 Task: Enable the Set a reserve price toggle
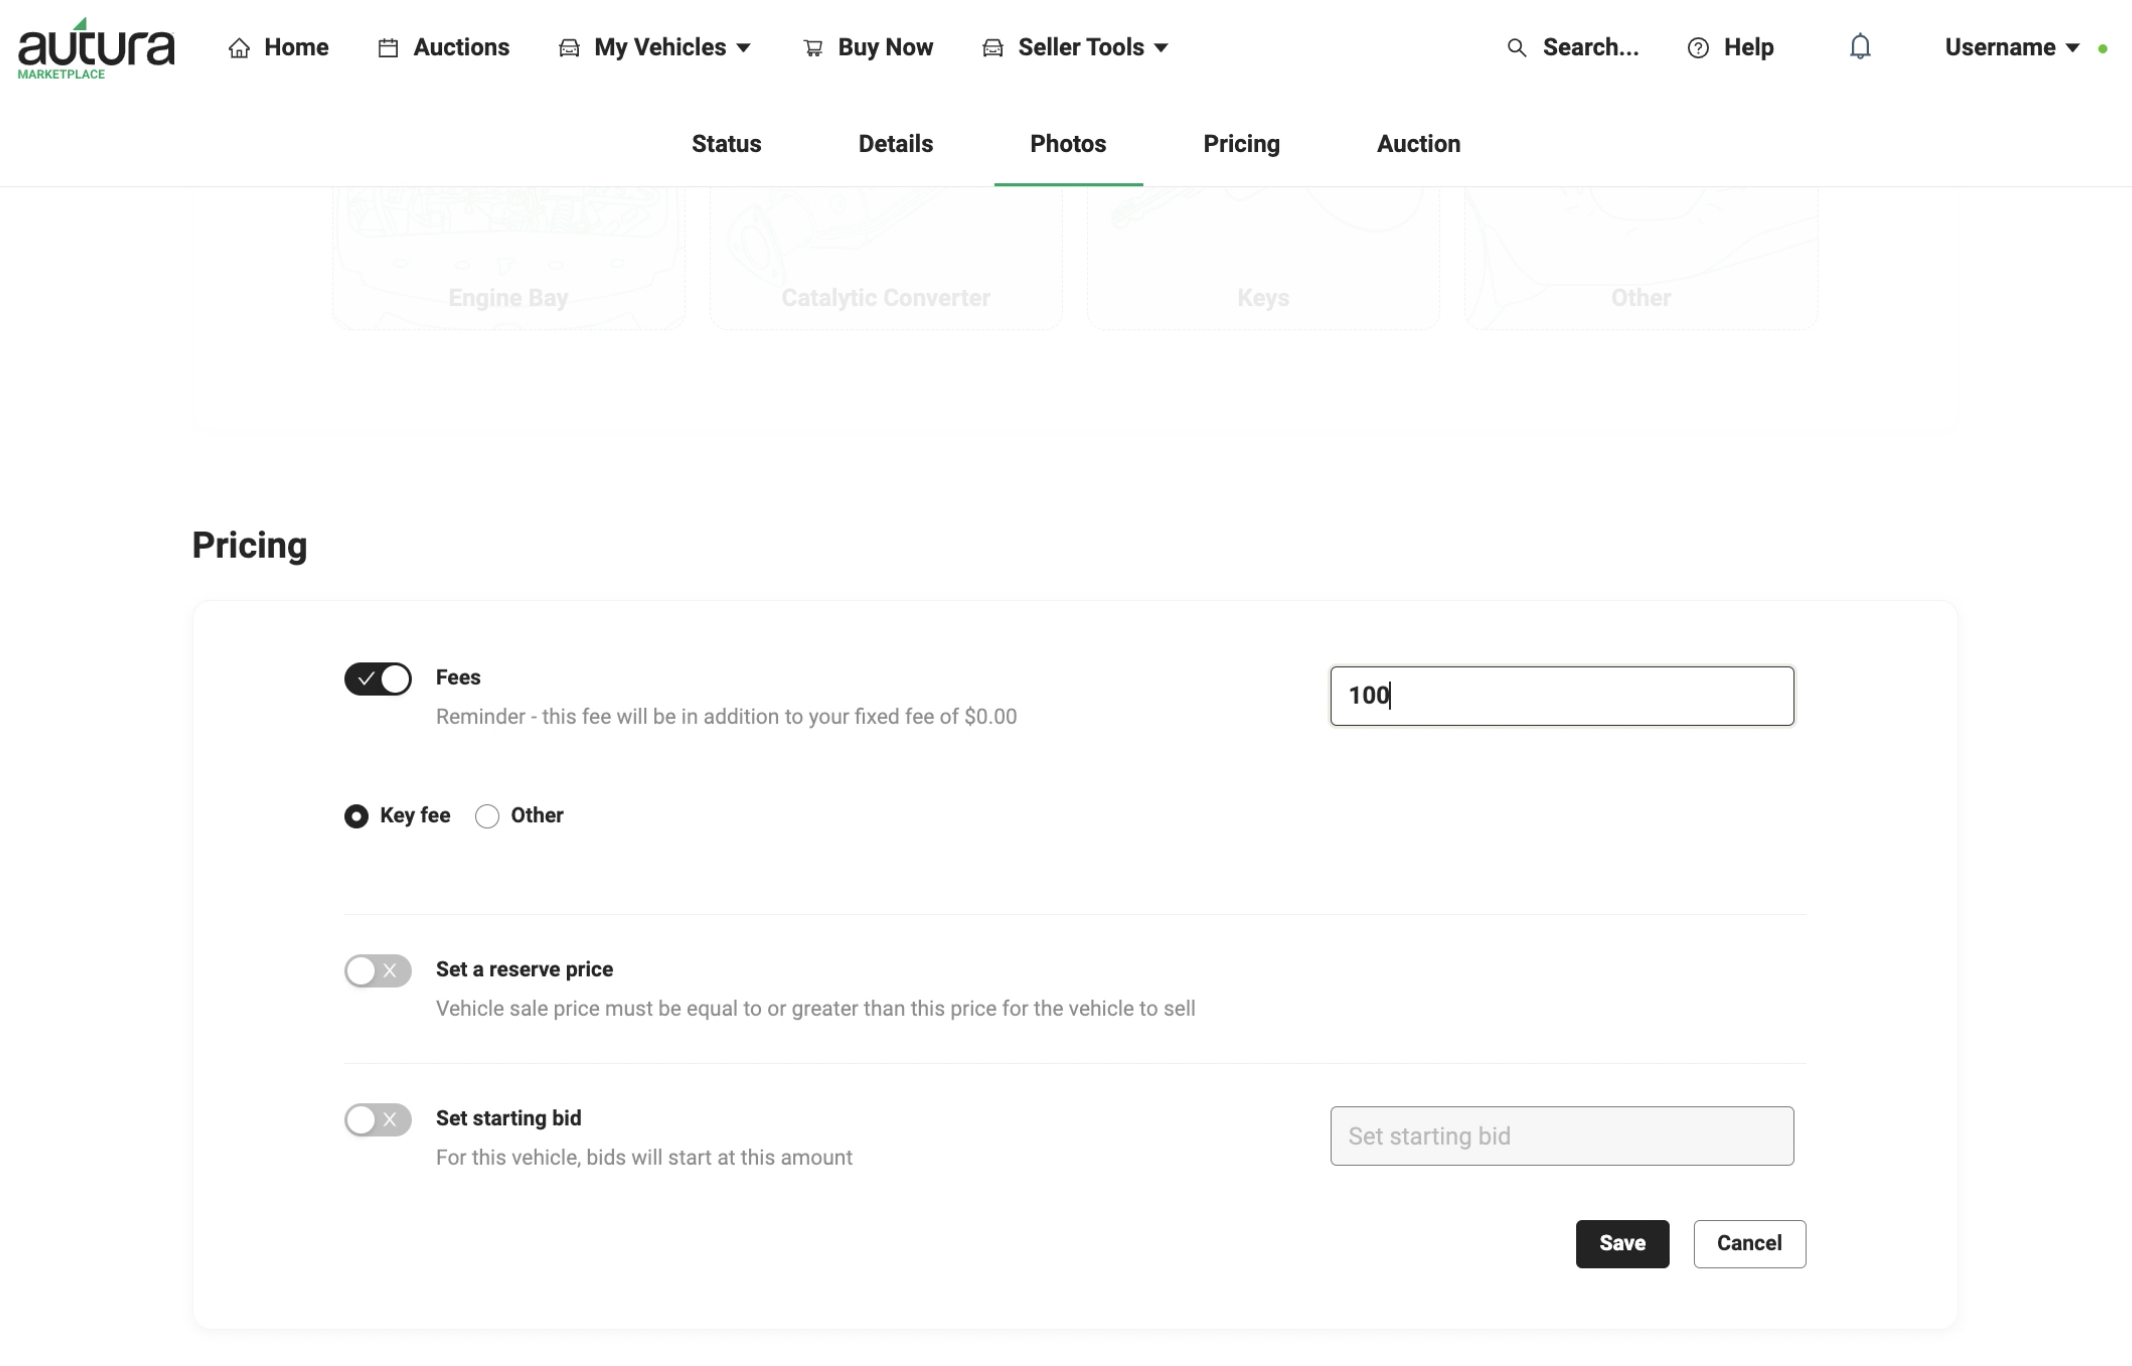pyautogui.click(x=378, y=971)
